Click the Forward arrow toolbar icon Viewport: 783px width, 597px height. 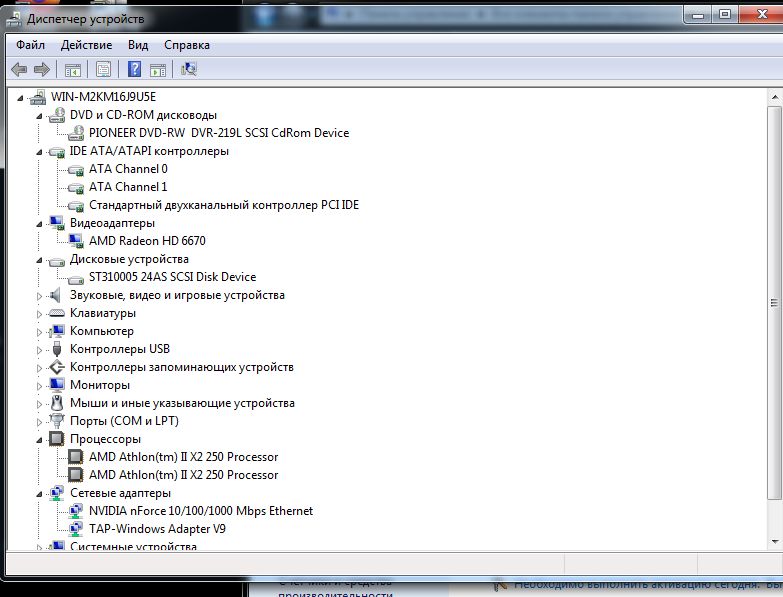click(42, 69)
